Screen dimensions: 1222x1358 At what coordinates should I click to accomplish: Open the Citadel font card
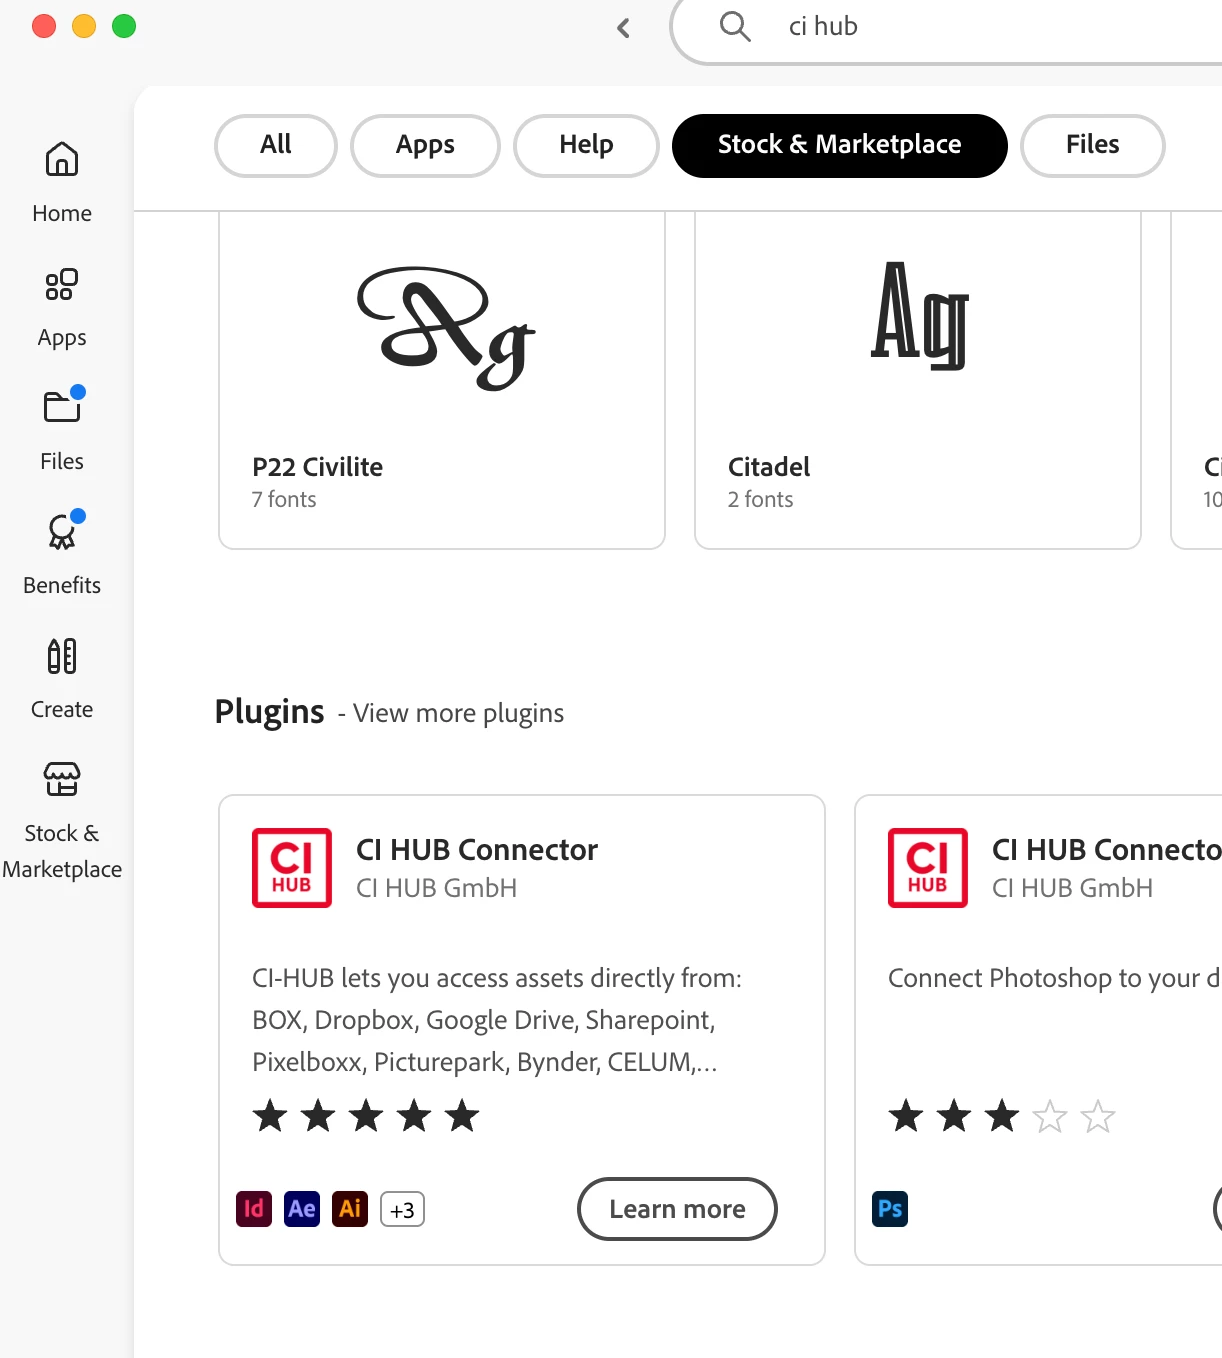tap(918, 380)
